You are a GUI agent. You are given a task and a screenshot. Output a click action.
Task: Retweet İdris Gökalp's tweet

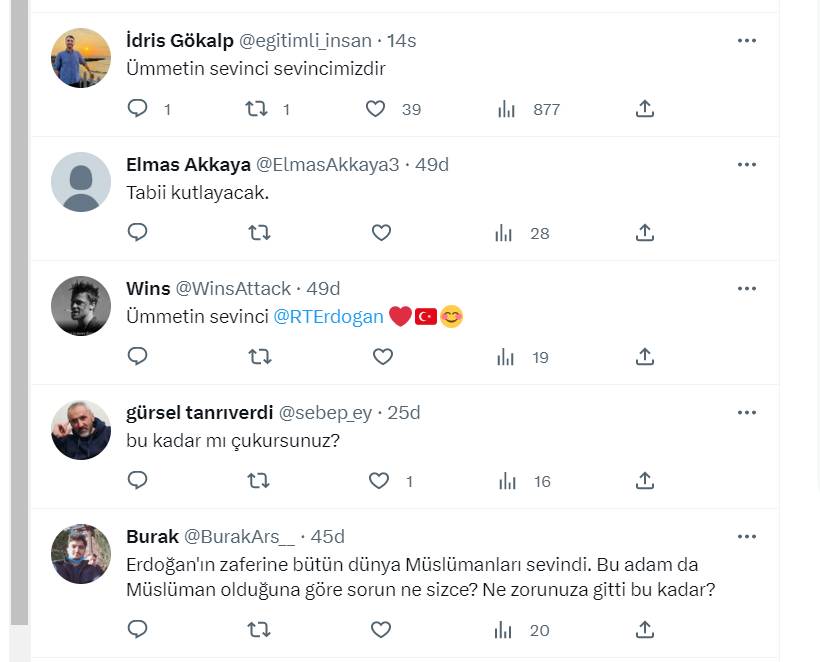(x=258, y=109)
